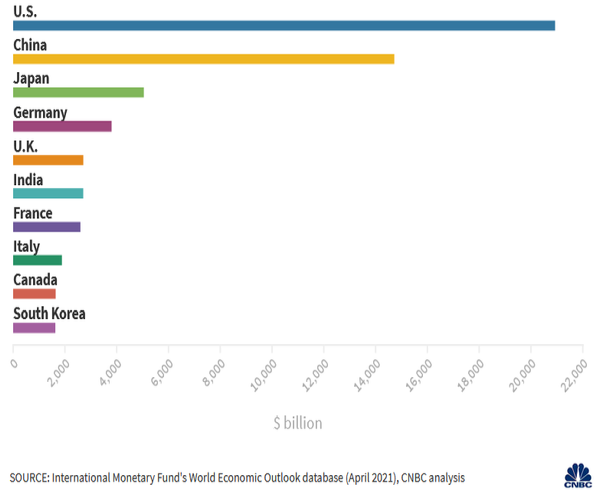
Task: Select the 22,000 axis tick label
Action: tap(574, 379)
